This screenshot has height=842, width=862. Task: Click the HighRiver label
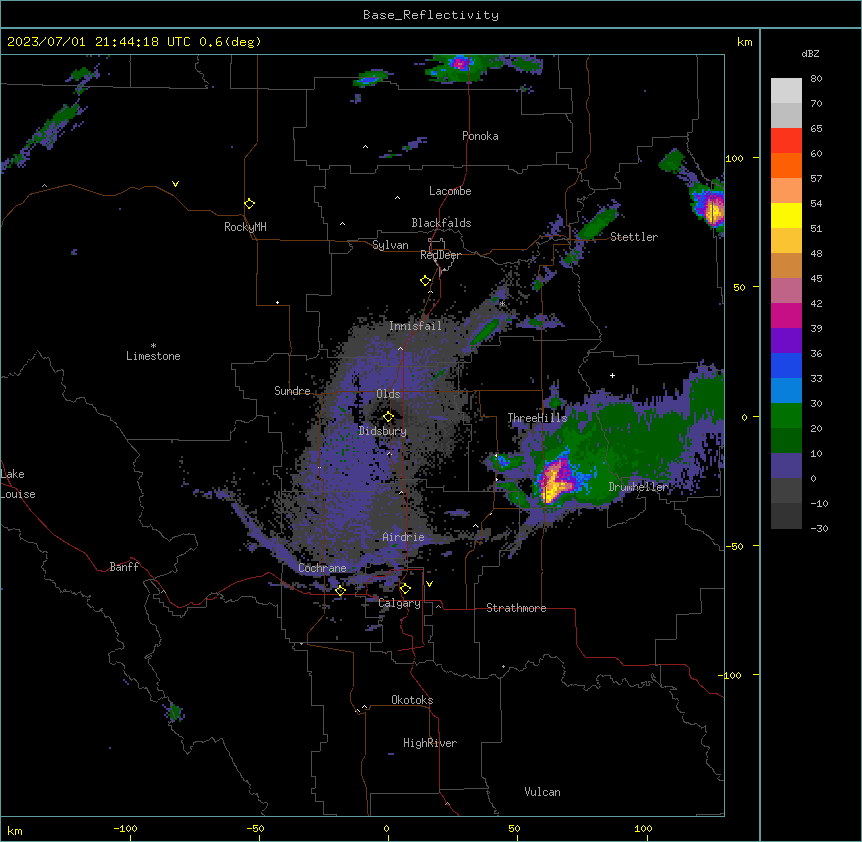pos(430,743)
